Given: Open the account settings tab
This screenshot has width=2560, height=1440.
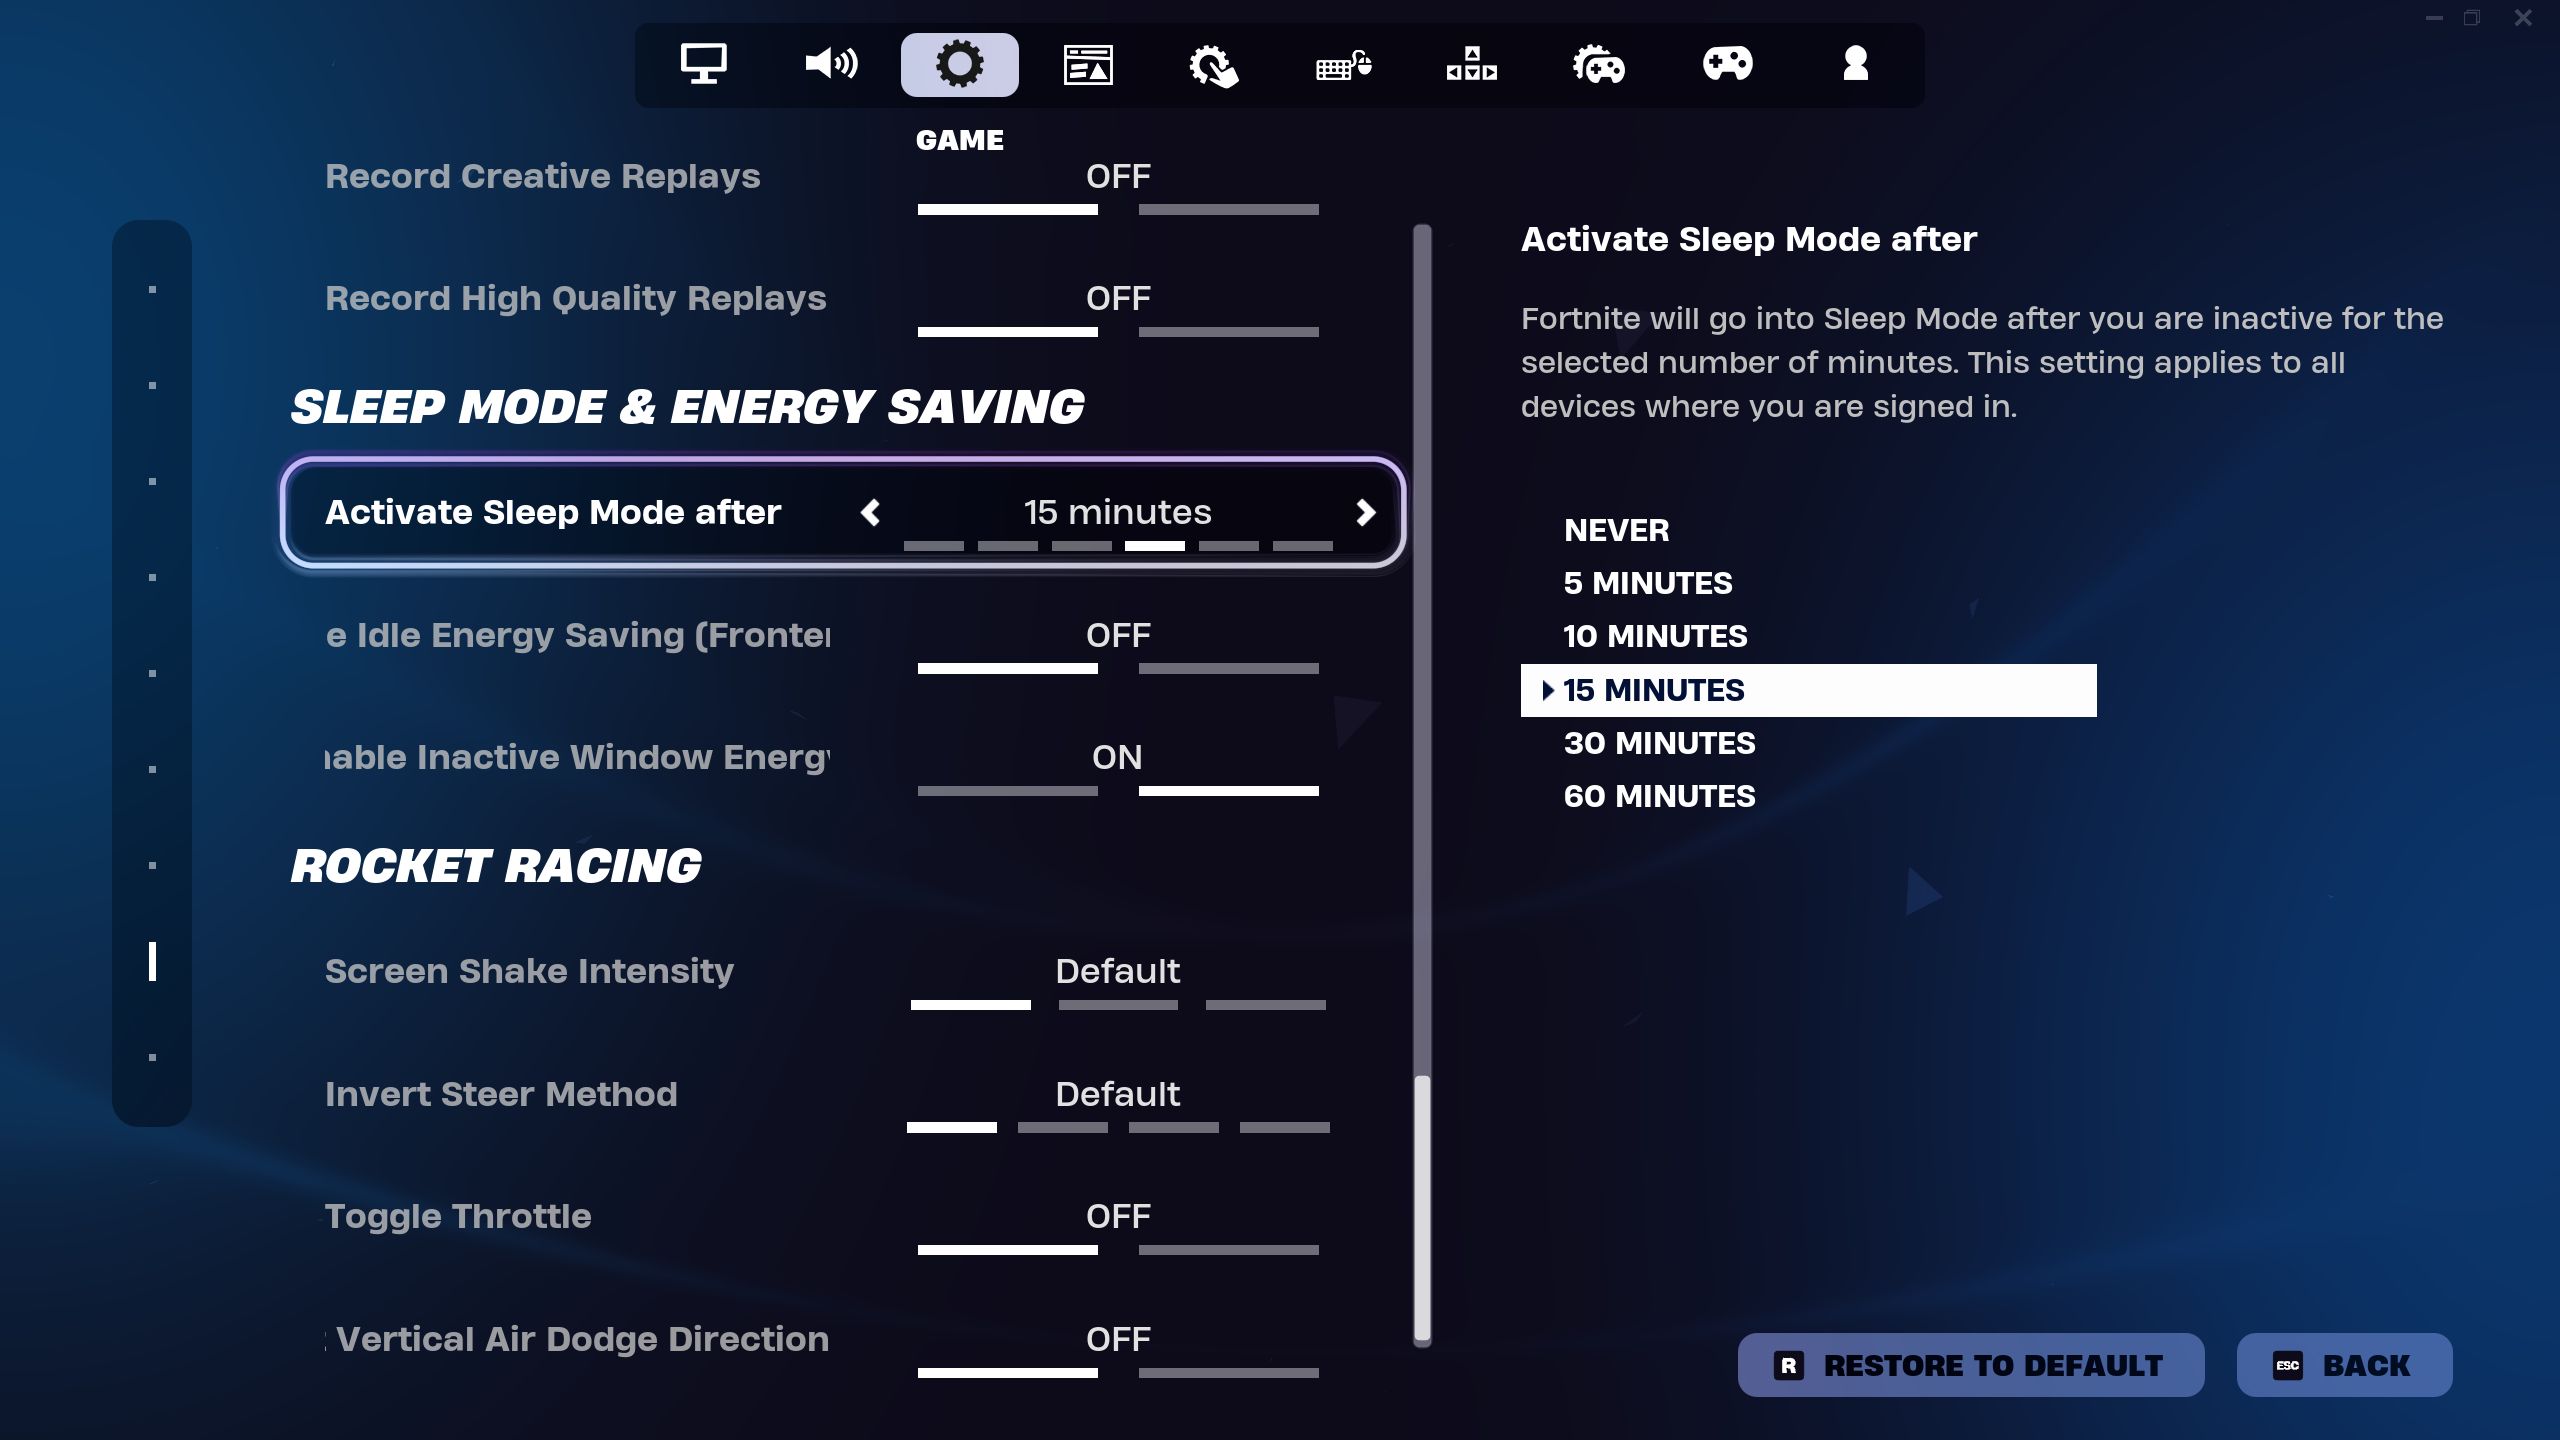Looking at the screenshot, I should 1855,63.
